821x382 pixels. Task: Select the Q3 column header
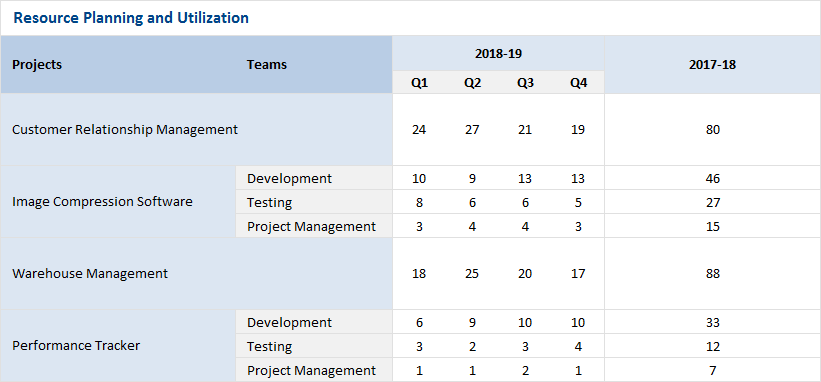(x=525, y=83)
